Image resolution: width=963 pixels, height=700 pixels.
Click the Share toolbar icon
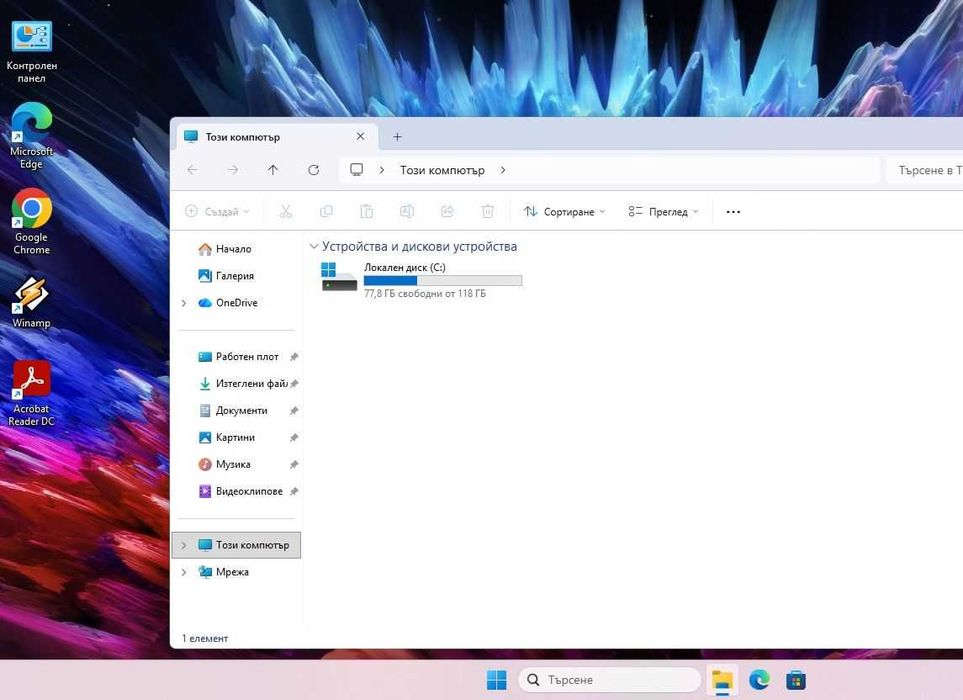pyautogui.click(x=447, y=212)
